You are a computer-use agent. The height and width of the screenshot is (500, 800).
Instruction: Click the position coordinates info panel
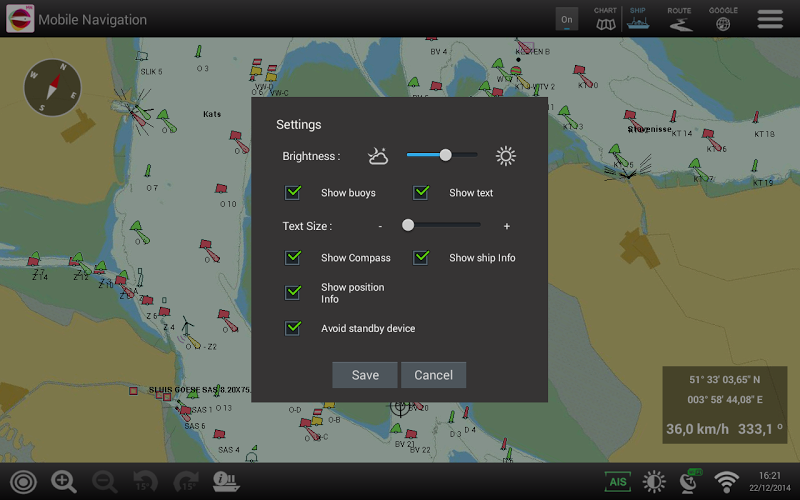[x=724, y=405]
